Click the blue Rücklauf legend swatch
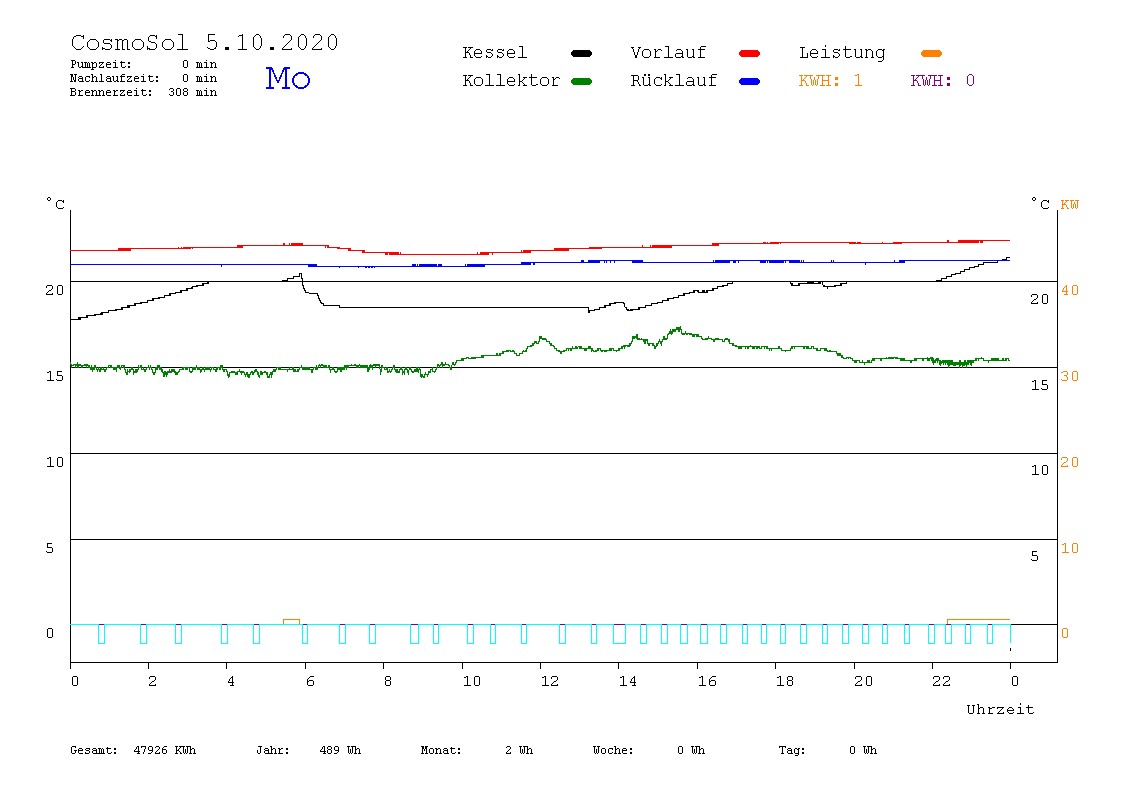This screenshot has height=812, width=1148. click(x=750, y=81)
